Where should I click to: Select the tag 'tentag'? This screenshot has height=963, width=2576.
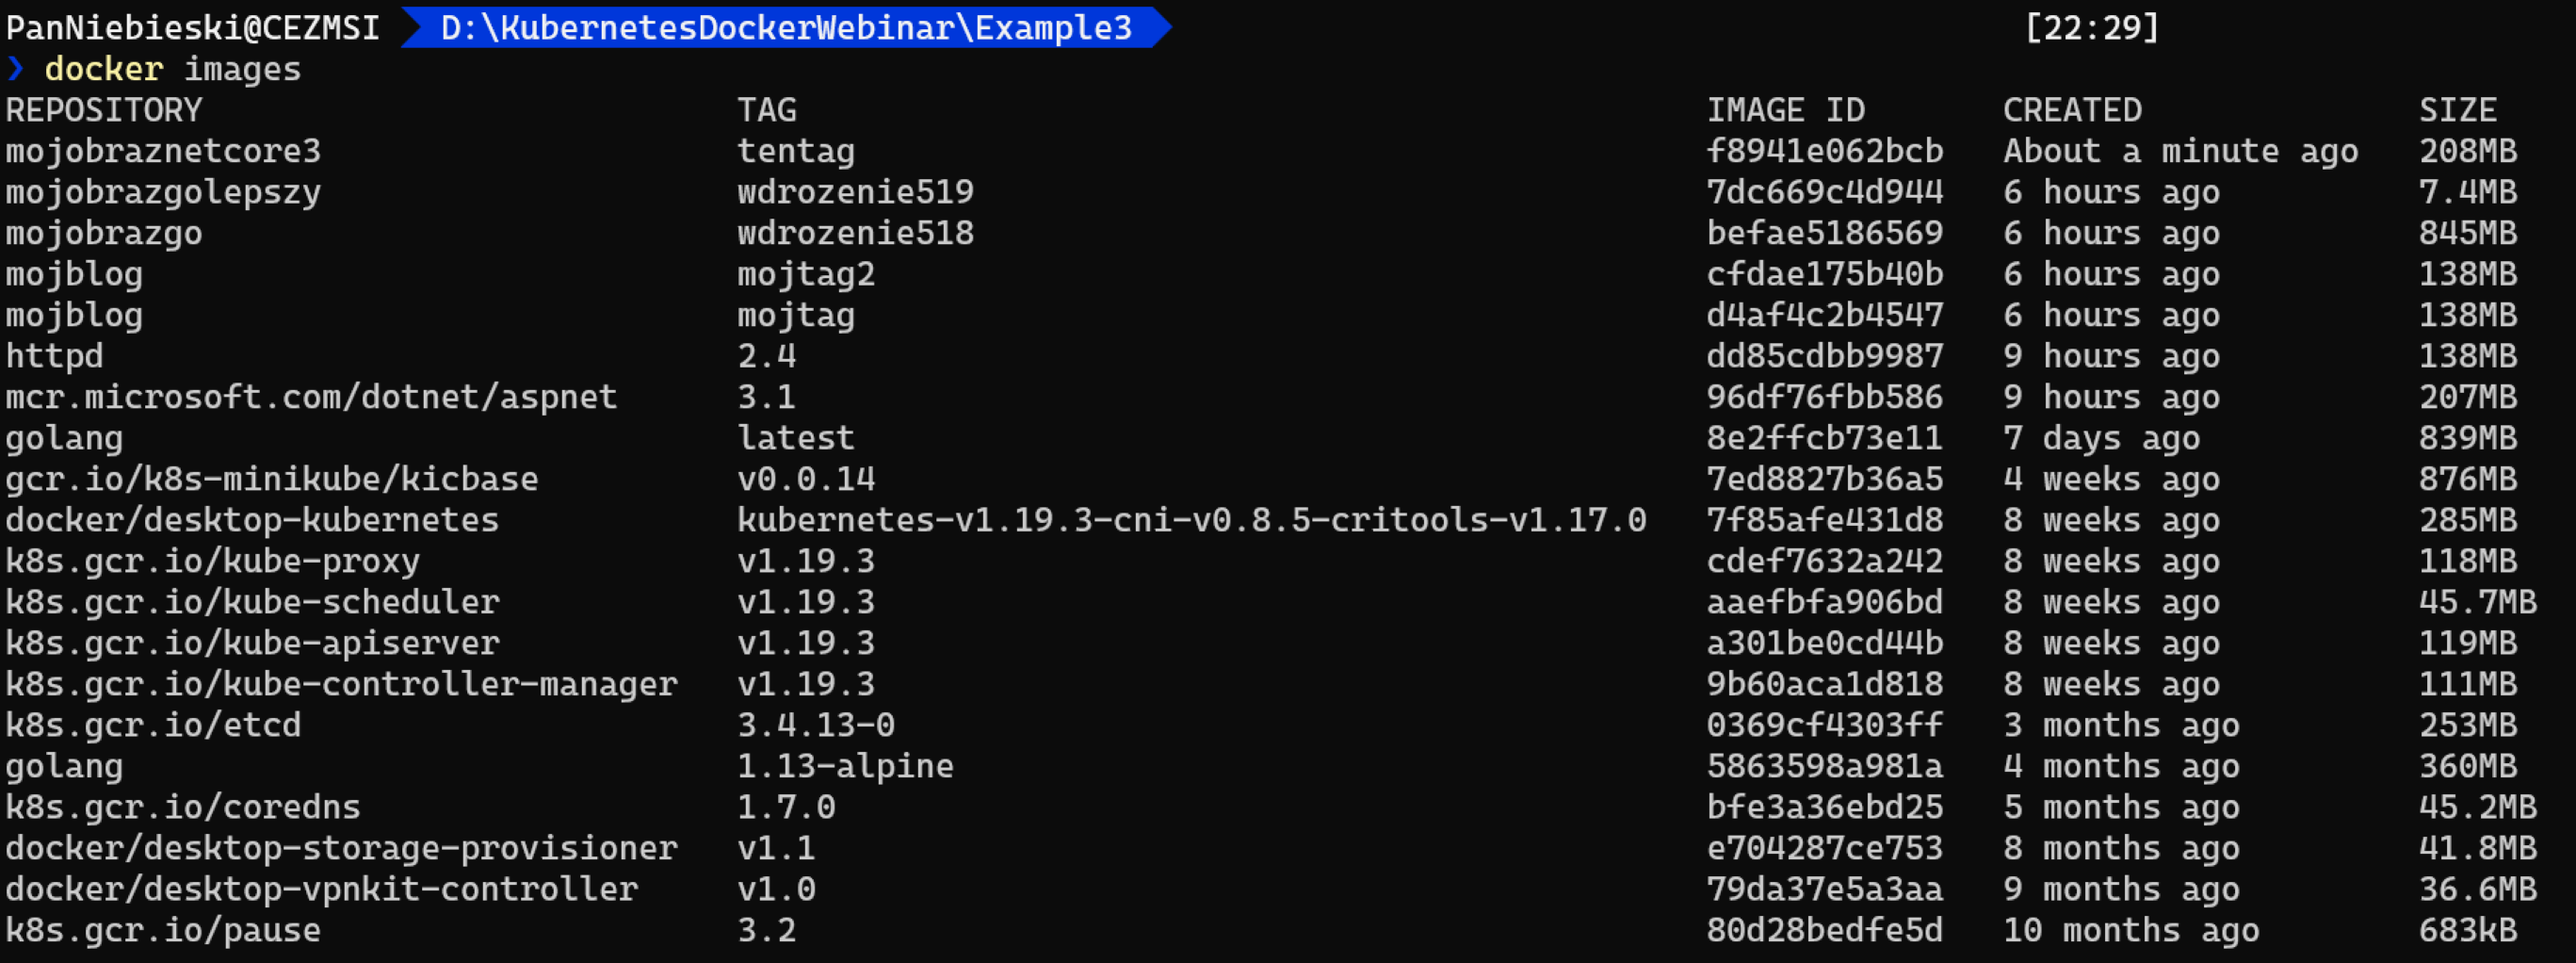[x=796, y=150]
